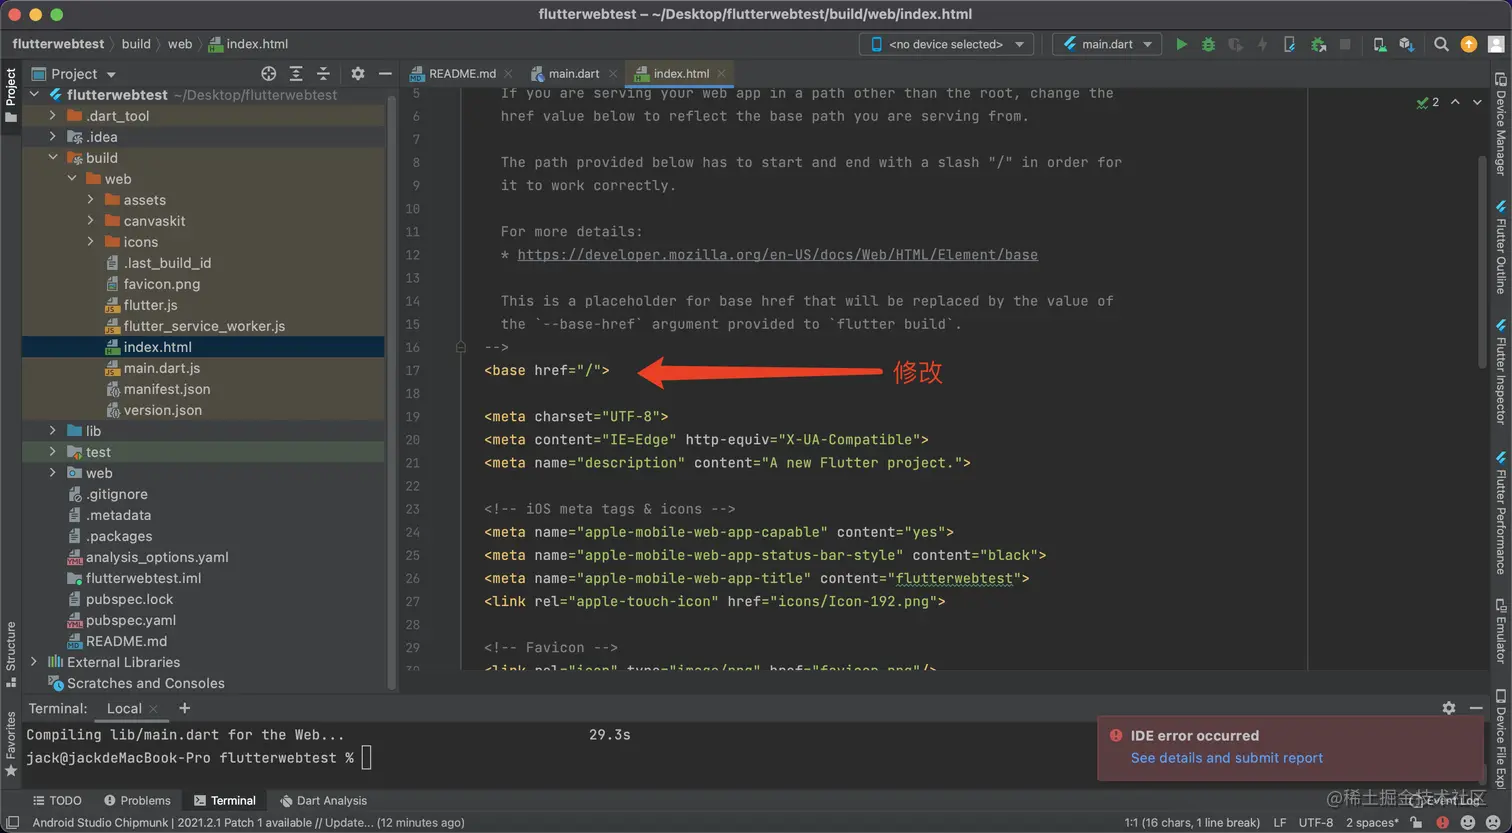Open the Emulator side panel
Image resolution: width=1512 pixels, height=833 pixels.
coord(1500,631)
